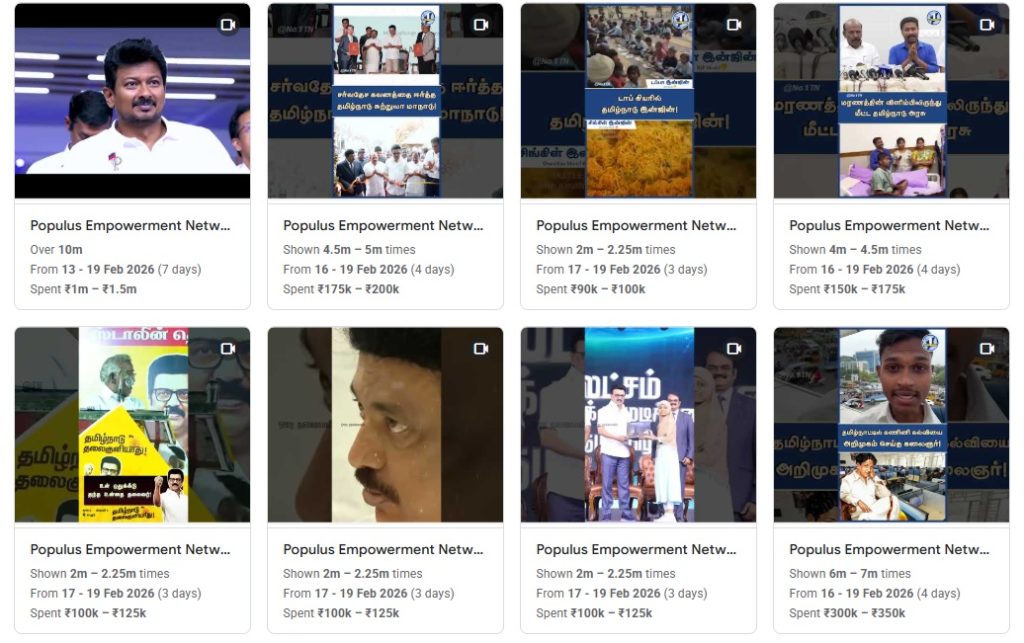This screenshot has height=643, width=1024.
Task: Click video icon on close-up mustached face ad
Action: (481, 349)
